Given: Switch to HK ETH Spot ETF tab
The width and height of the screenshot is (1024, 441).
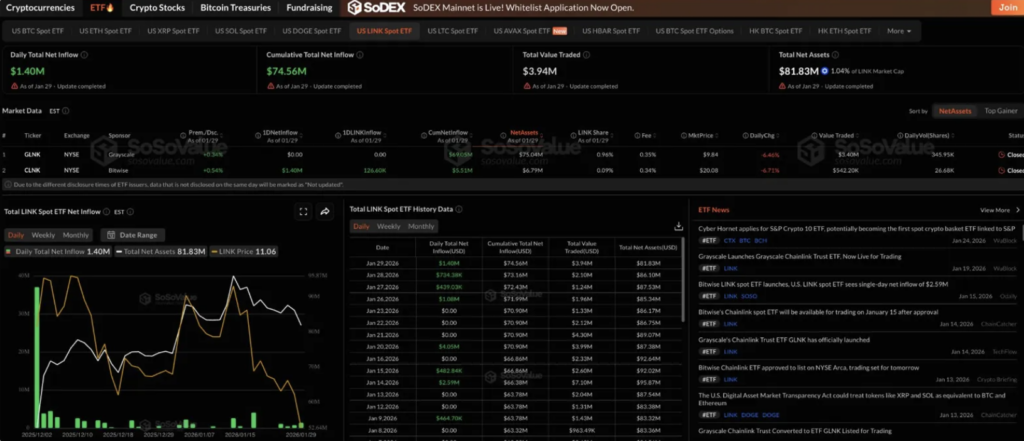Looking at the screenshot, I should tap(844, 31).
